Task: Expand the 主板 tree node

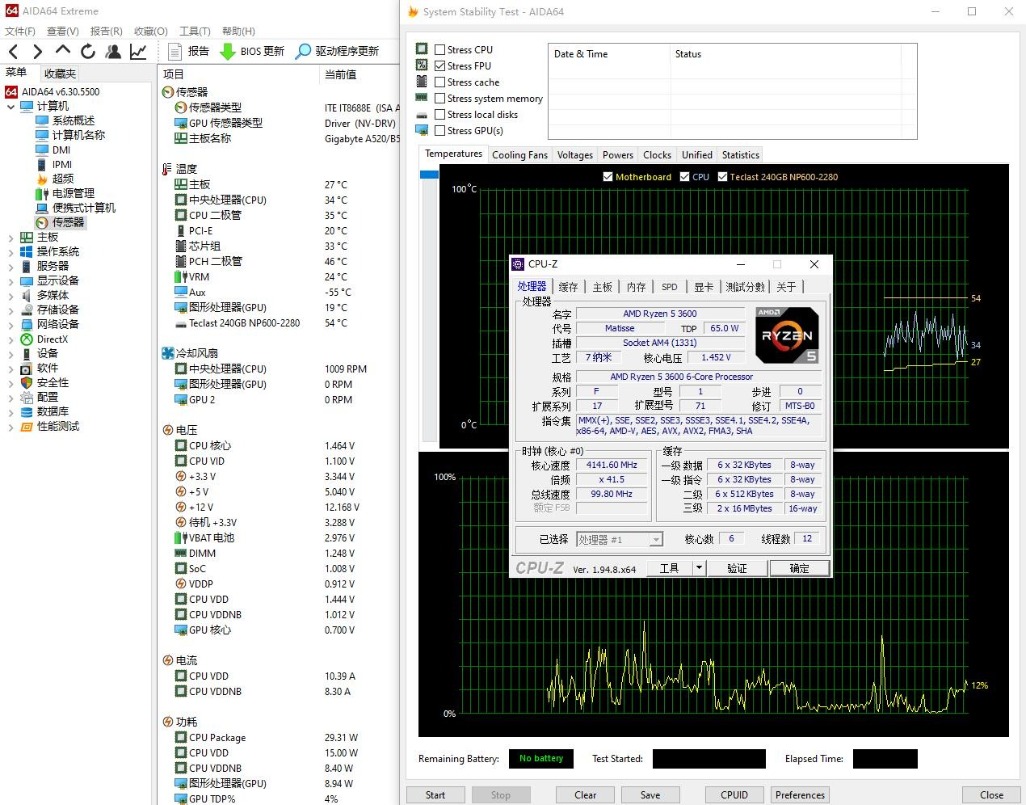Action: point(11,238)
